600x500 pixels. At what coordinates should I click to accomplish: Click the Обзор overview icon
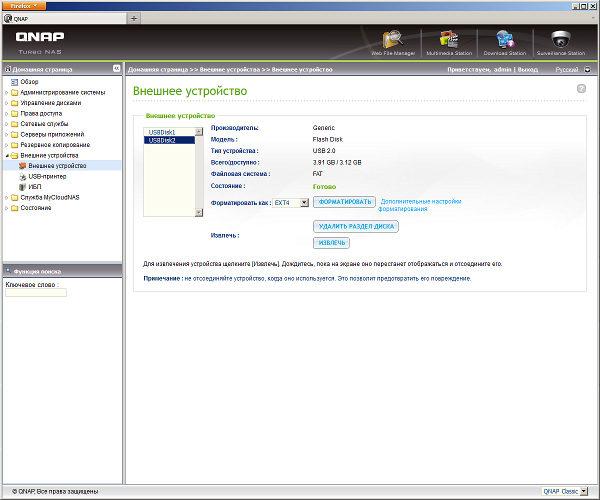coord(15,82)
